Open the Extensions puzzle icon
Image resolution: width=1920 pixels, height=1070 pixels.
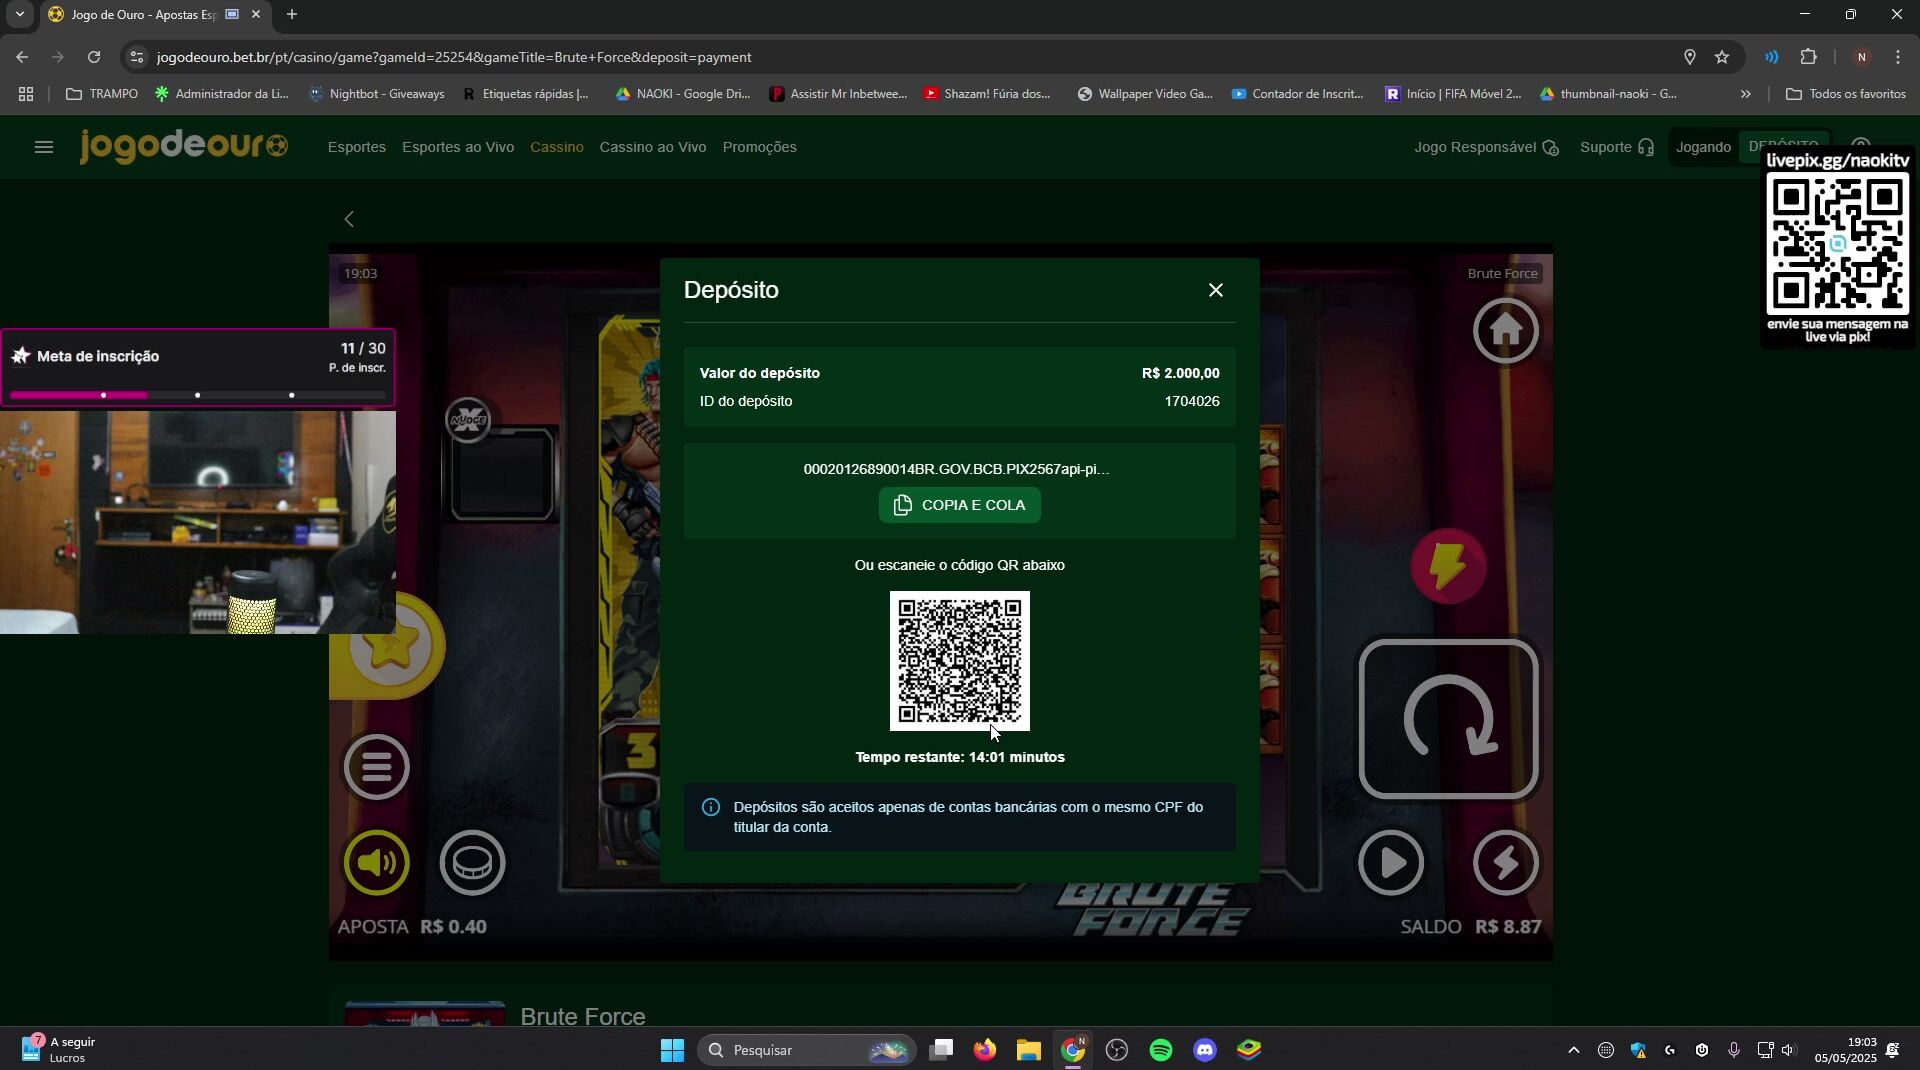(x=1809, y=57)
